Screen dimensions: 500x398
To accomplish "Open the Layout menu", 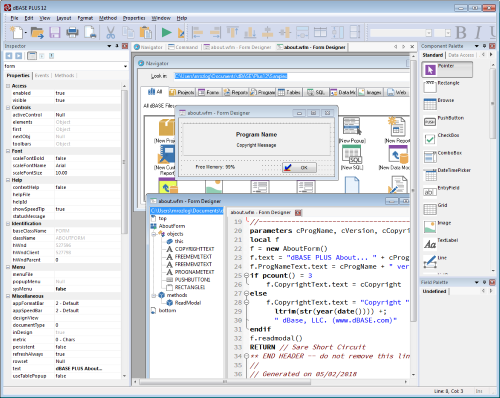I will (x=64, y=18).
